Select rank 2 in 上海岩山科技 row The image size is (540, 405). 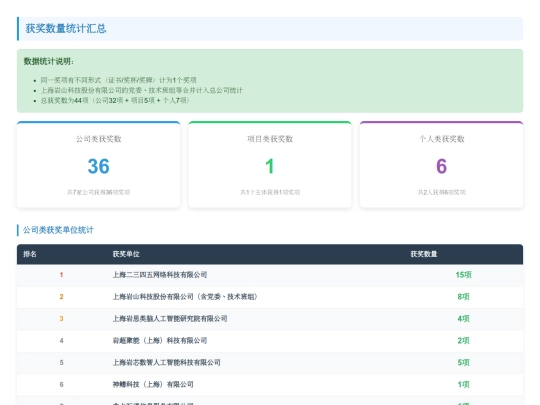(61, 297)
